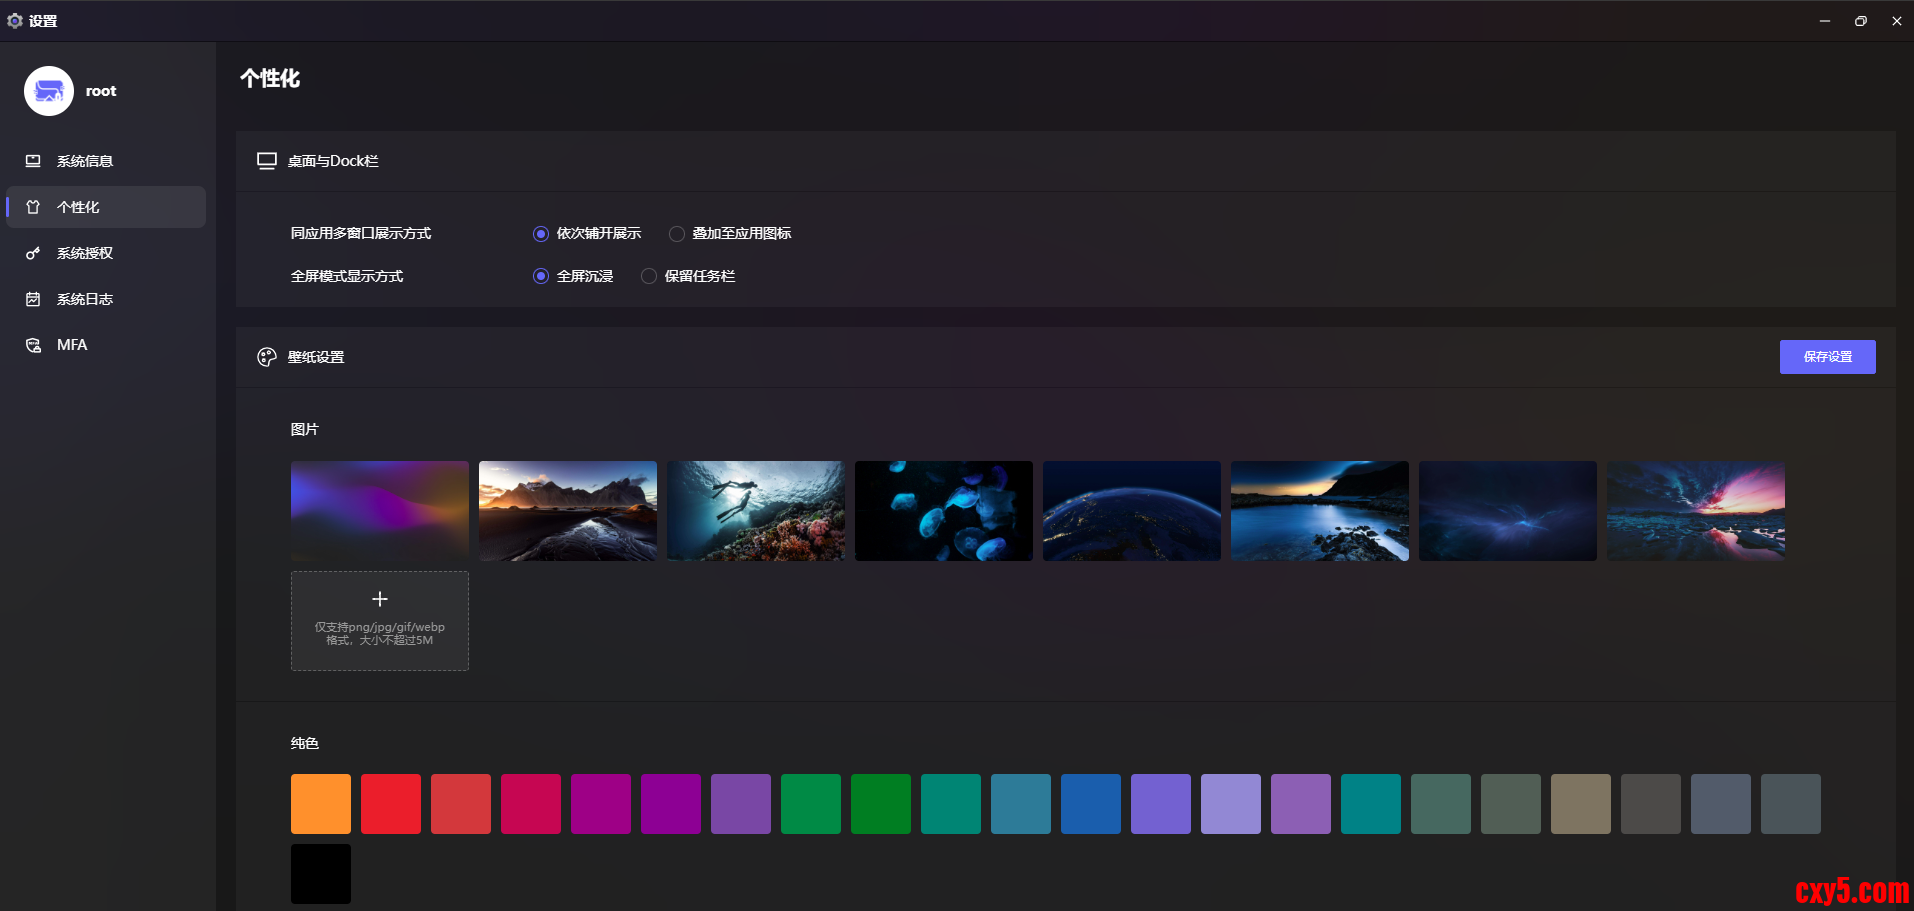The height and width of the screenshot is (911, 1914).
Task: Select the 依次铺开展示 radio option
Action: [x=541, y=234]
